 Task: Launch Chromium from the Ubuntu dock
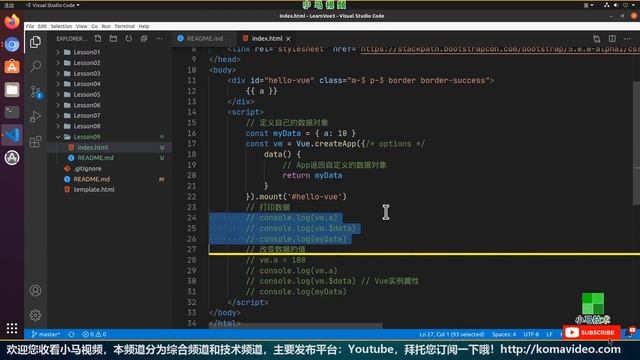[x=12, y=44]
